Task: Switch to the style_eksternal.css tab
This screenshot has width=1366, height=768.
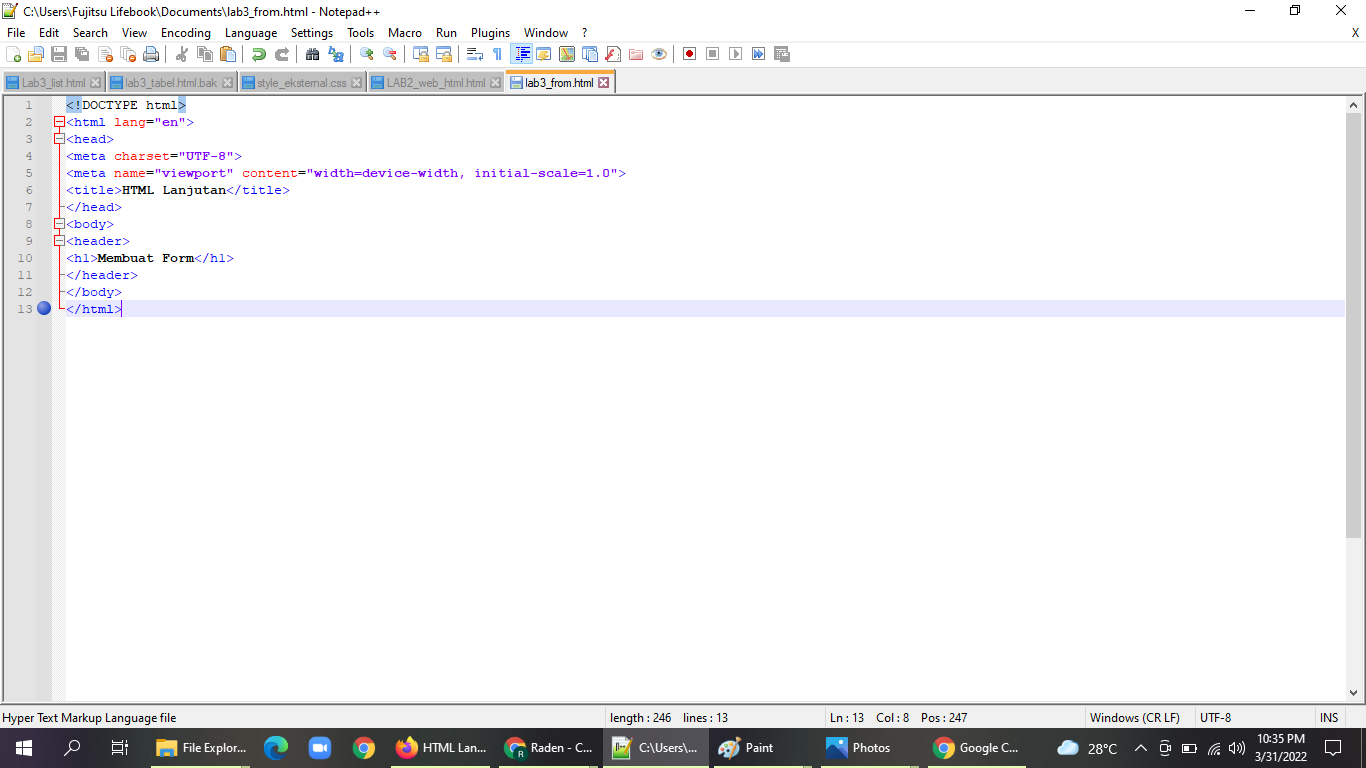Action: coord(302,83)
